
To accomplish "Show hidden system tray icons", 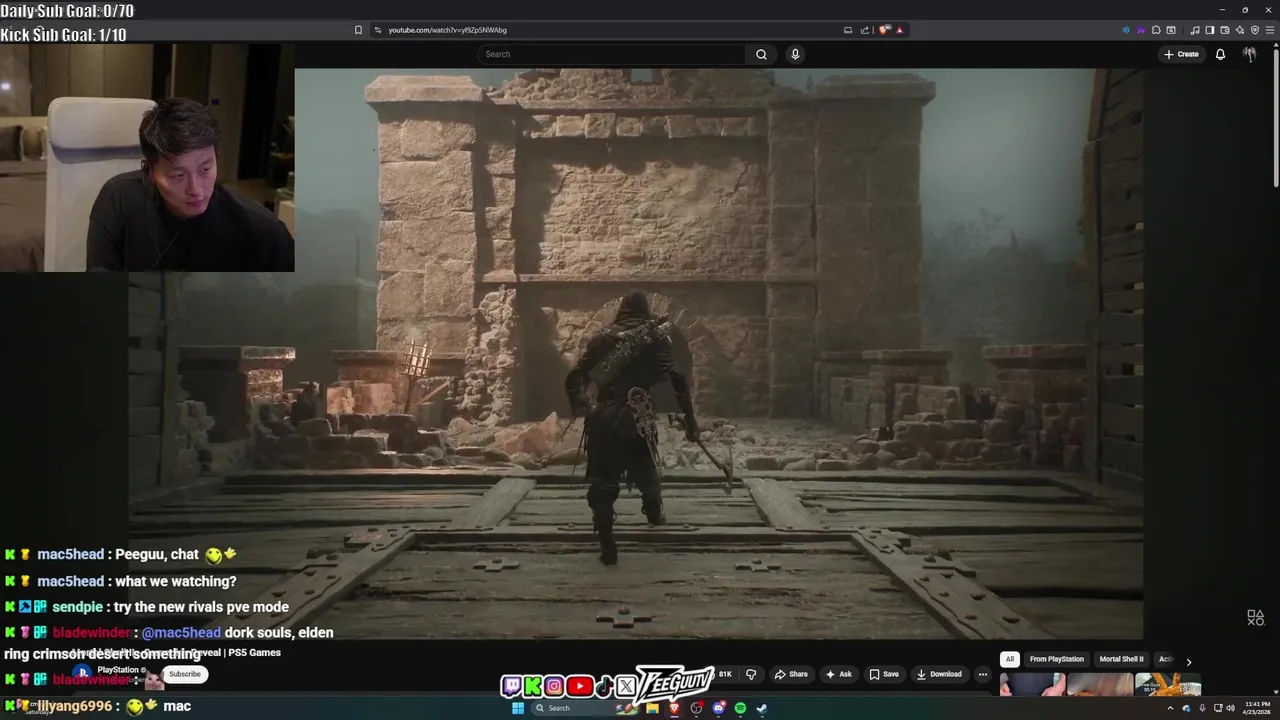I will 1171,708.
